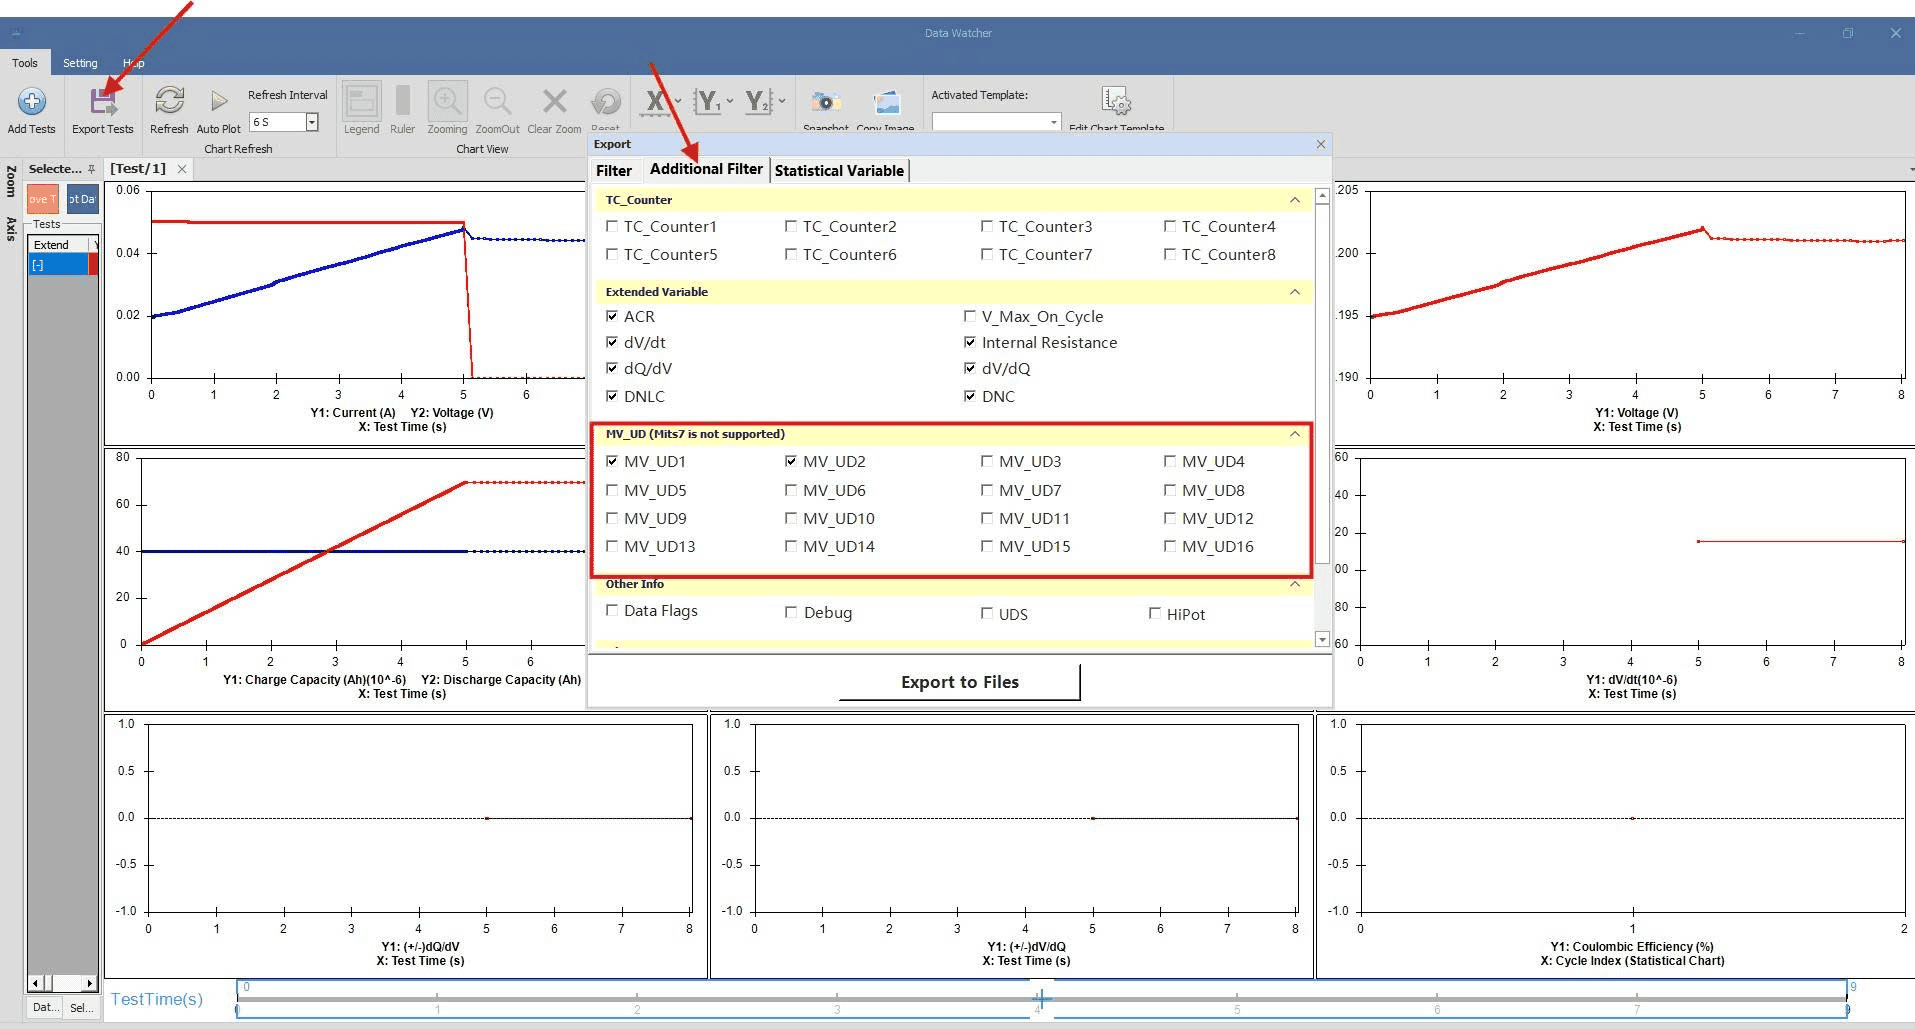The image size is (1915, 1029).
Task: Click the Refresh chart icon
Action: [169, 101]
